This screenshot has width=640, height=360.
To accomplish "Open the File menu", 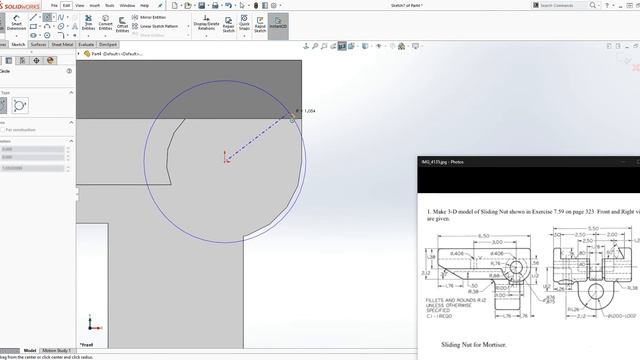I will [x=54, y=6].
